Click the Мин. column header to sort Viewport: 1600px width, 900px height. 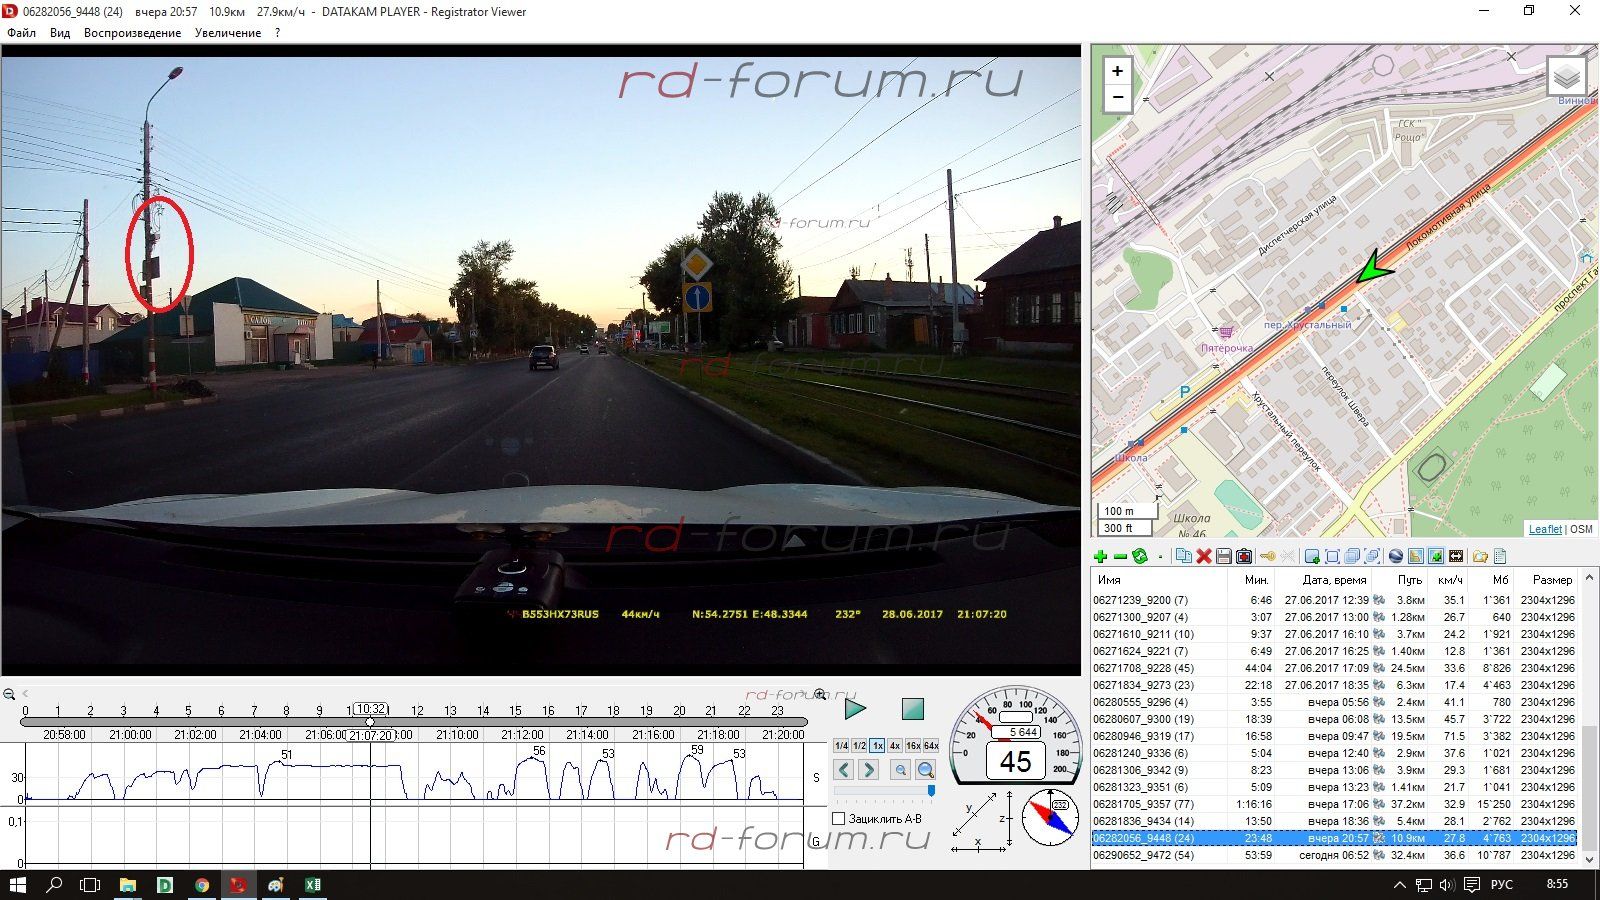(1256, 580)
